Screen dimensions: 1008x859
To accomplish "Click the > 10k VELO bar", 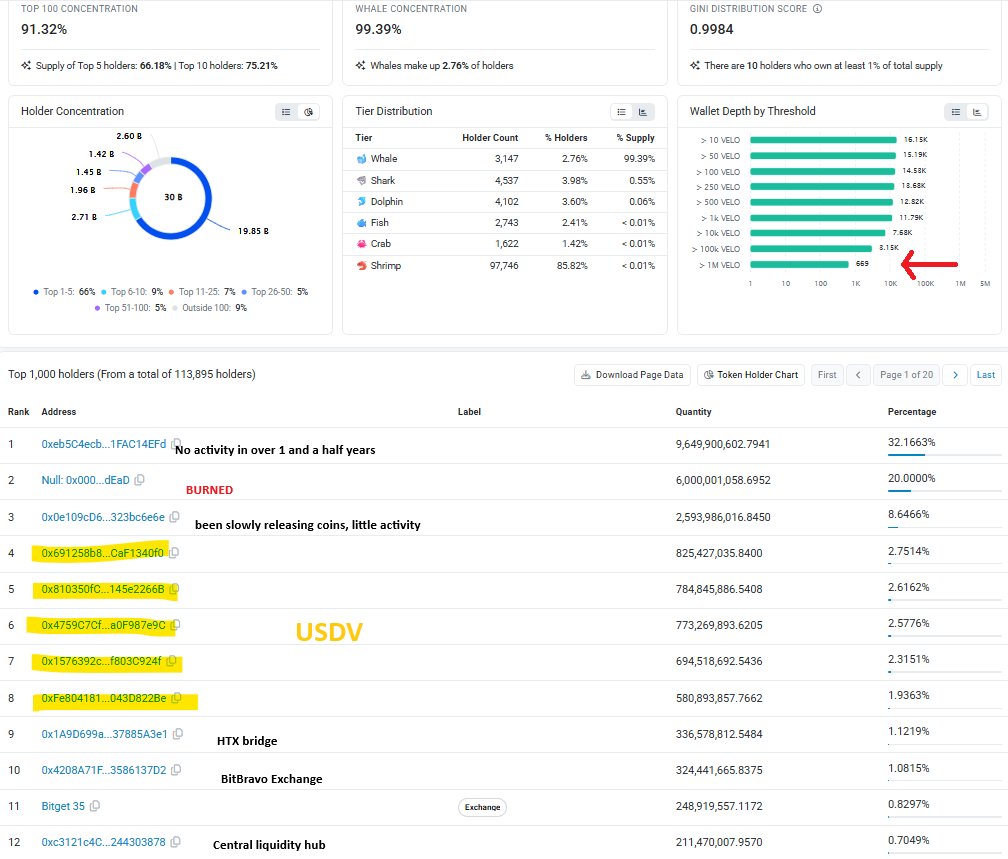I will click(818, 233).
